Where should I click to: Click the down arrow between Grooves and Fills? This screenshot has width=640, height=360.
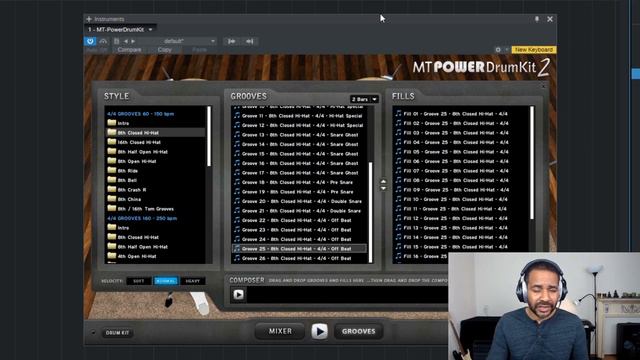(x=383, y=188)
